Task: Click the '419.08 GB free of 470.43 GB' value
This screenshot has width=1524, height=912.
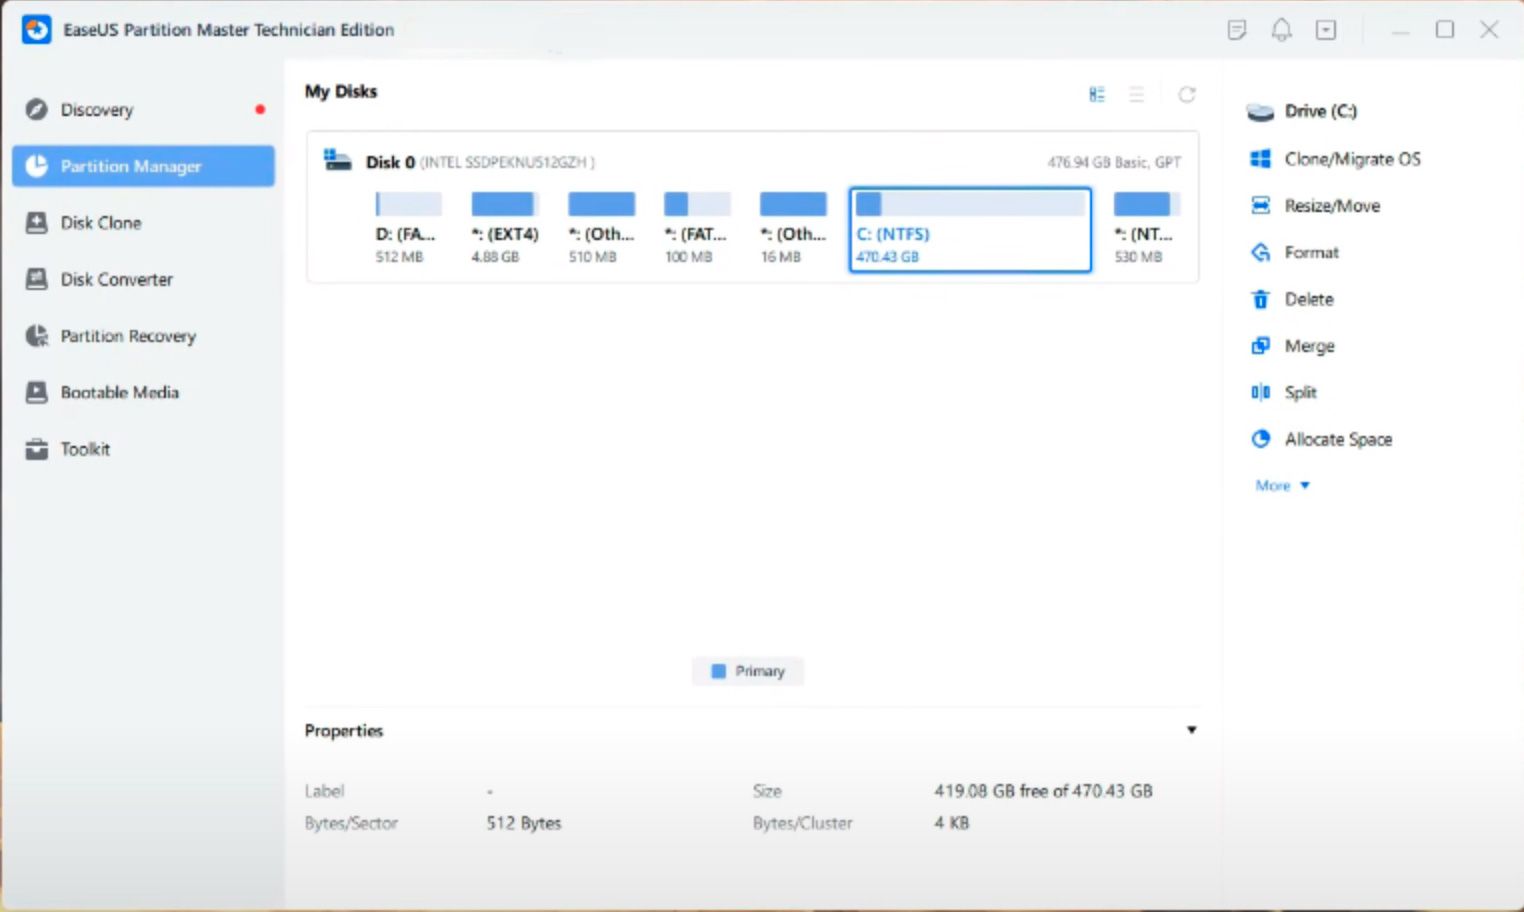Action: tap(1043, 791)
